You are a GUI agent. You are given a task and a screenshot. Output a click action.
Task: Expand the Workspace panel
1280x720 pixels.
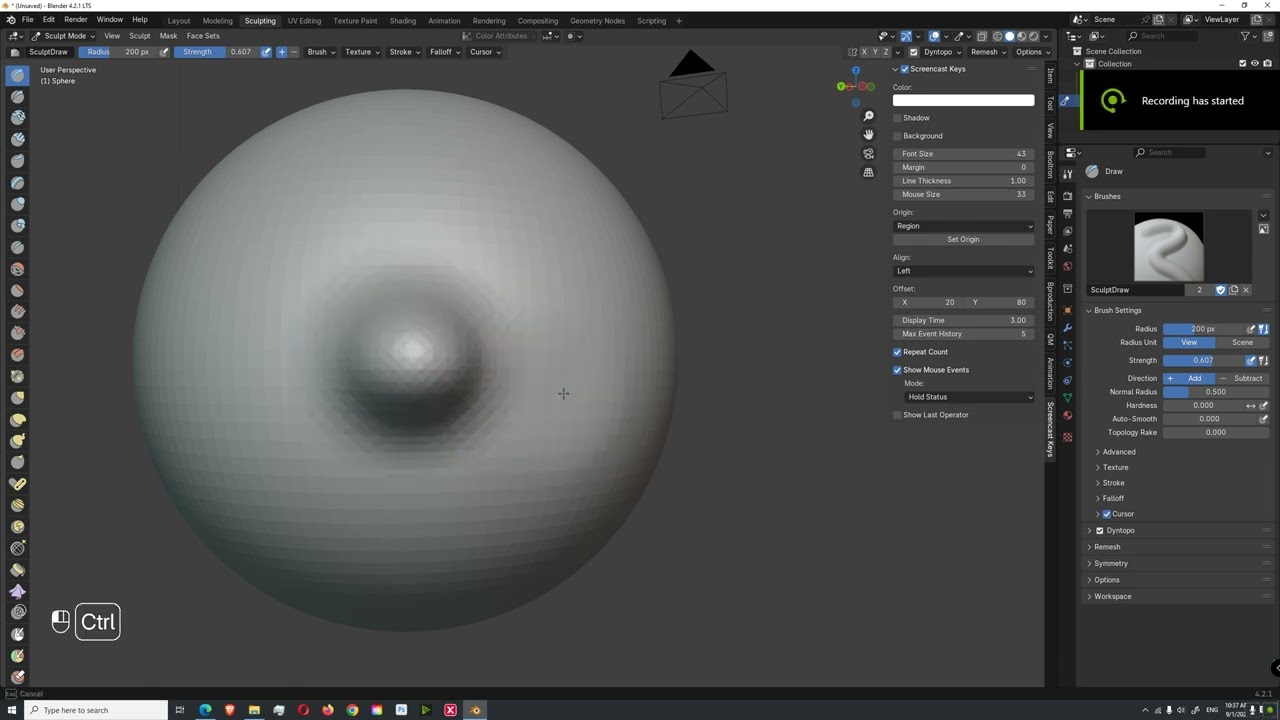pyautogui.click(x=1112, y=596)
